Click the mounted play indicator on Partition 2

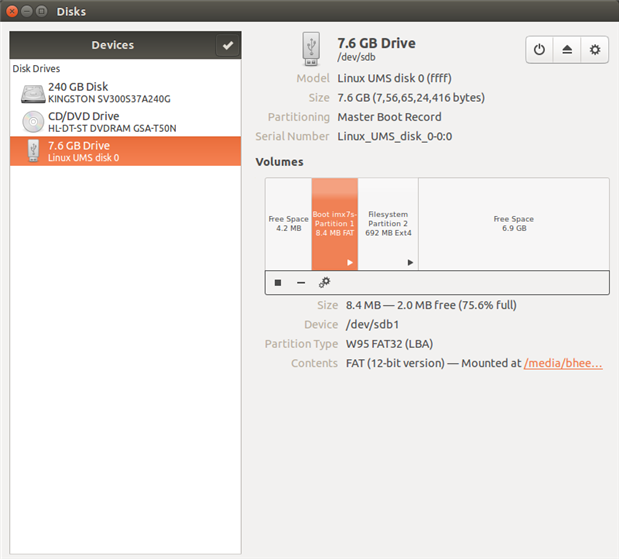pyautogui.click(x=410, y=262)
